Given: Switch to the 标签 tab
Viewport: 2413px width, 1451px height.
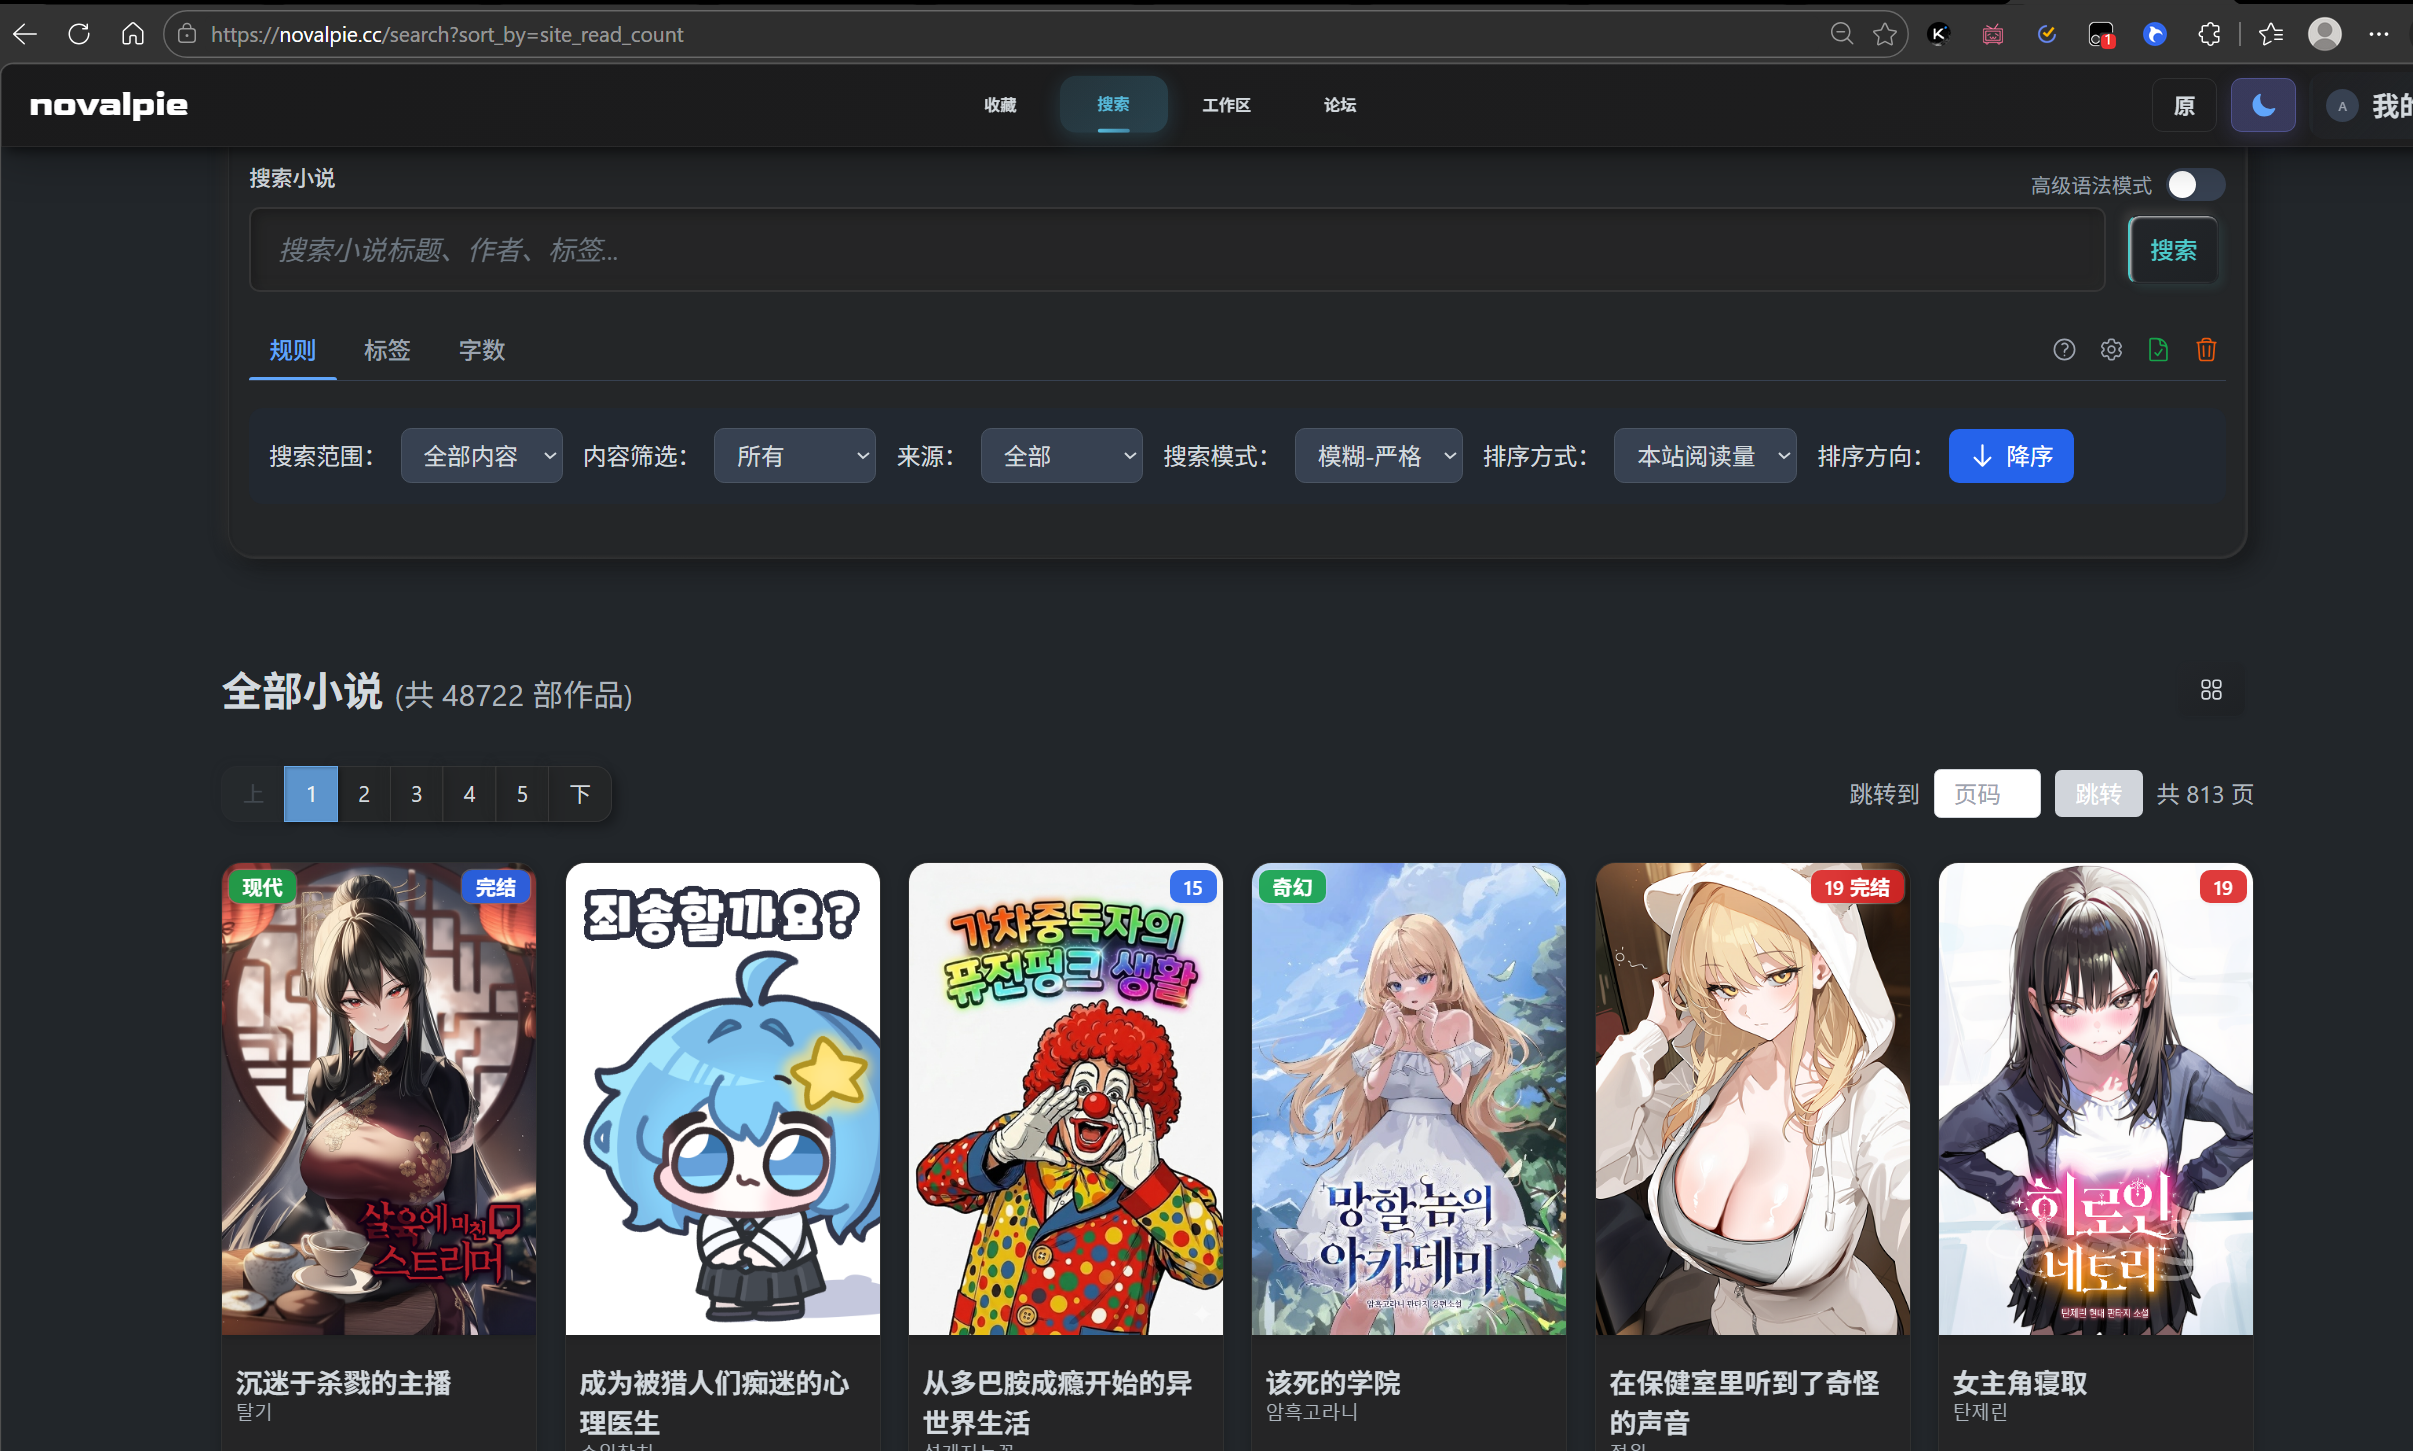Looking at the screenshot, I should [387, 351].
